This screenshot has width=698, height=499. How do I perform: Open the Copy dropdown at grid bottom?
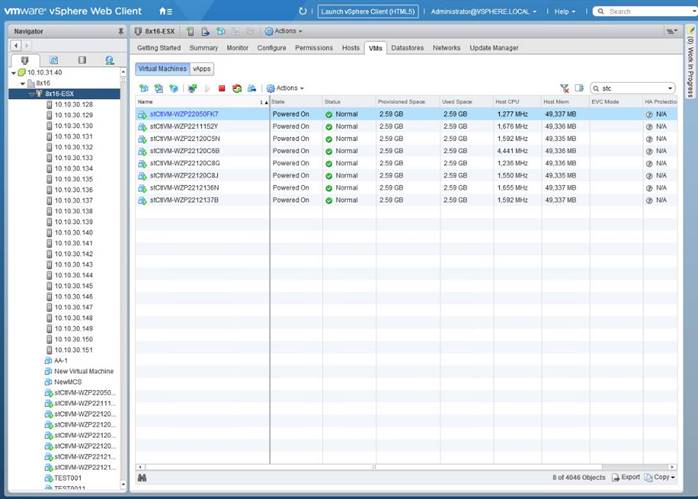point(660,477)
